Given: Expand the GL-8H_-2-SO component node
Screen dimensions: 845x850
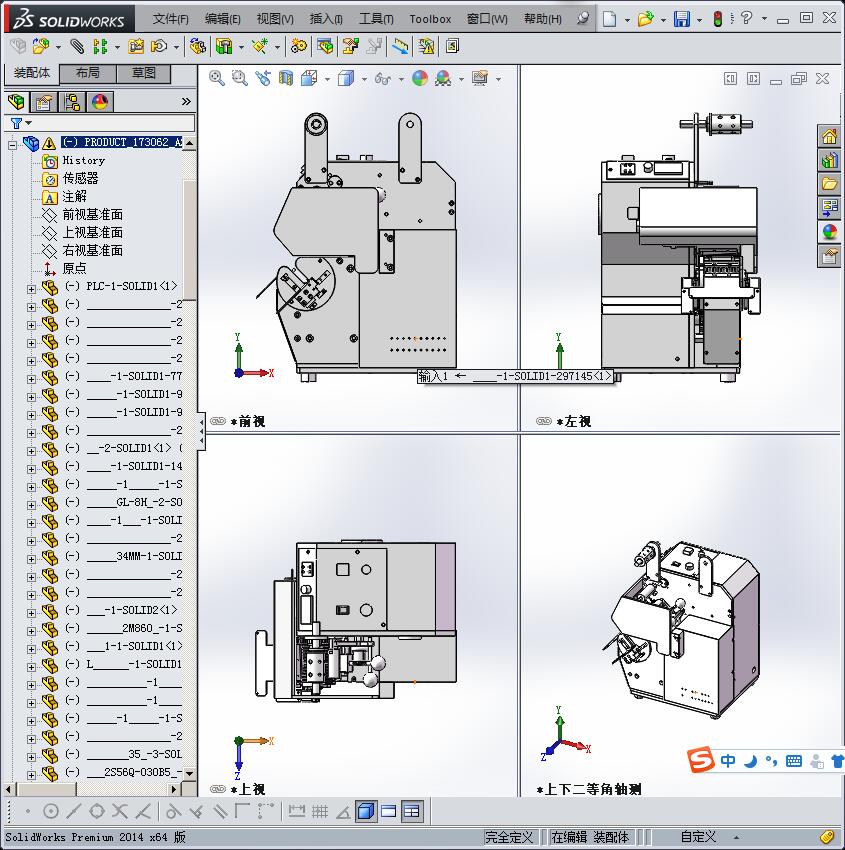Looking at the screenshot, I should [x=31, y=505].
